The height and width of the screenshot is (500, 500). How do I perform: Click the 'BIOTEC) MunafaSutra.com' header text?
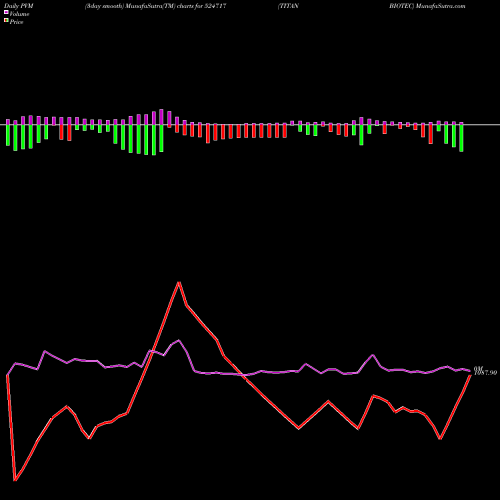[x=427, y=6]
